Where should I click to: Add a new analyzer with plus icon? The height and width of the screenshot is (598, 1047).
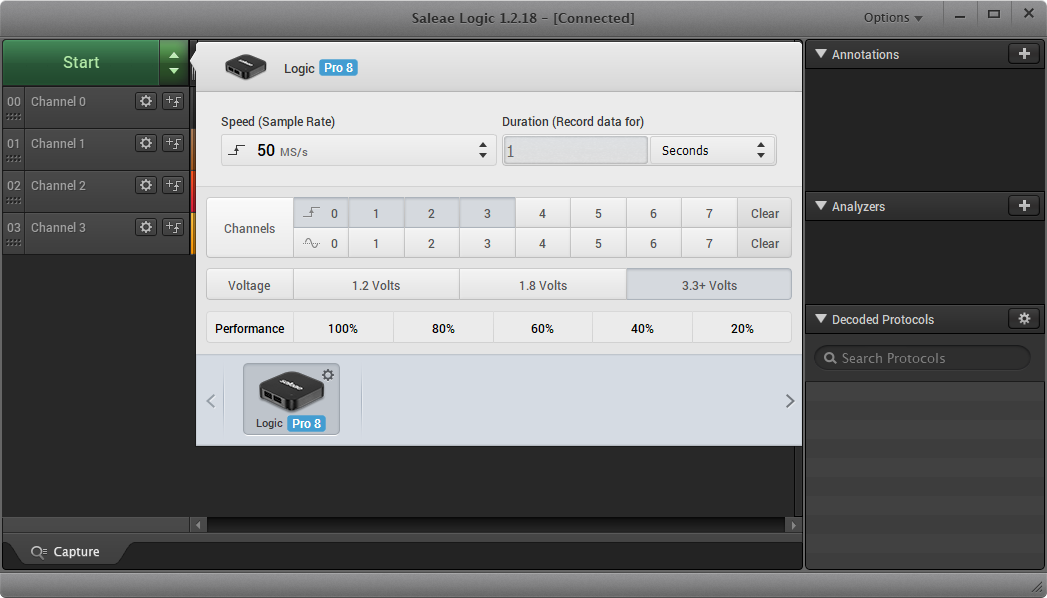[1024, 206]
